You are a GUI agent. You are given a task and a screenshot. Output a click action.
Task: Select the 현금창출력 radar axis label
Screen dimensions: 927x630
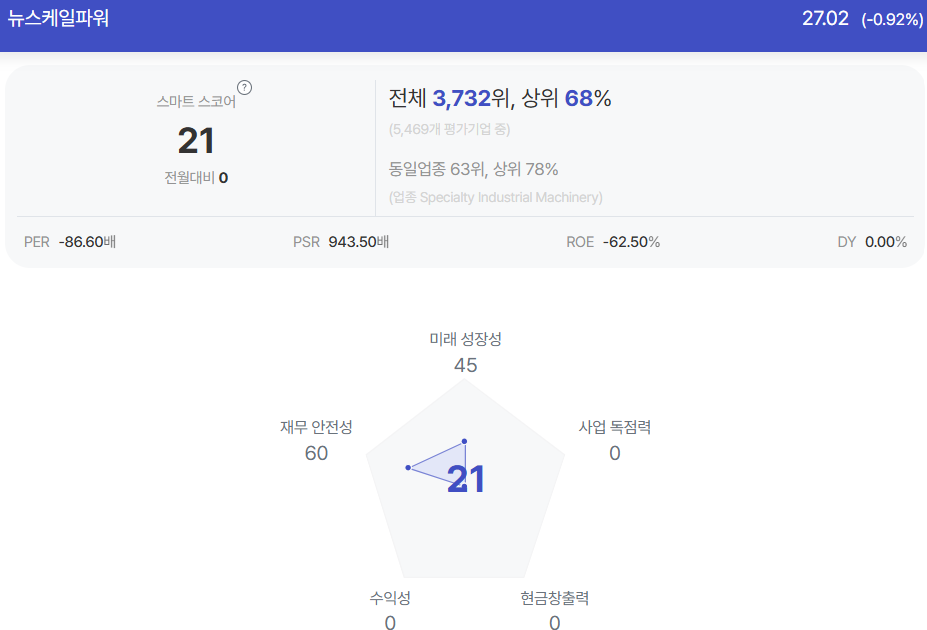pos(555,597)
